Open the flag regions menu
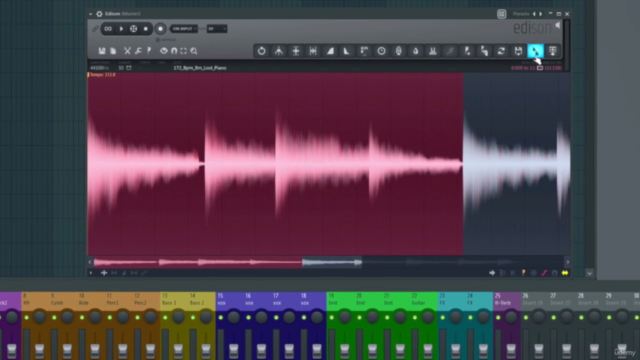The height and width of the screenshot is (360, 640). 149,51
